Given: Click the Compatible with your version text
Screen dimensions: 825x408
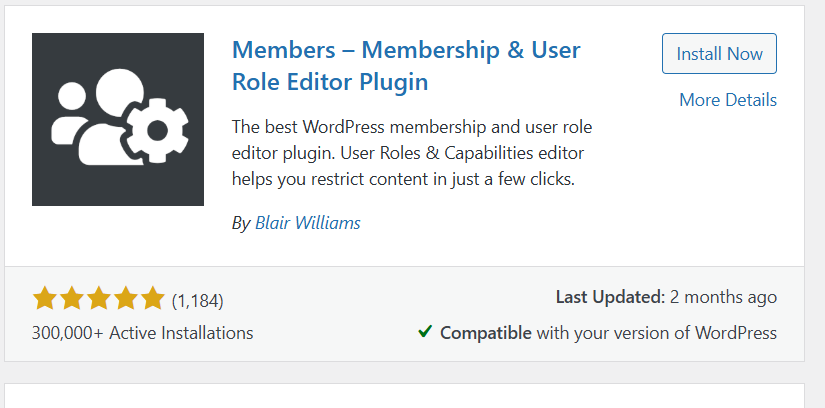Looking at the screenshot, I should pos(608,333).
